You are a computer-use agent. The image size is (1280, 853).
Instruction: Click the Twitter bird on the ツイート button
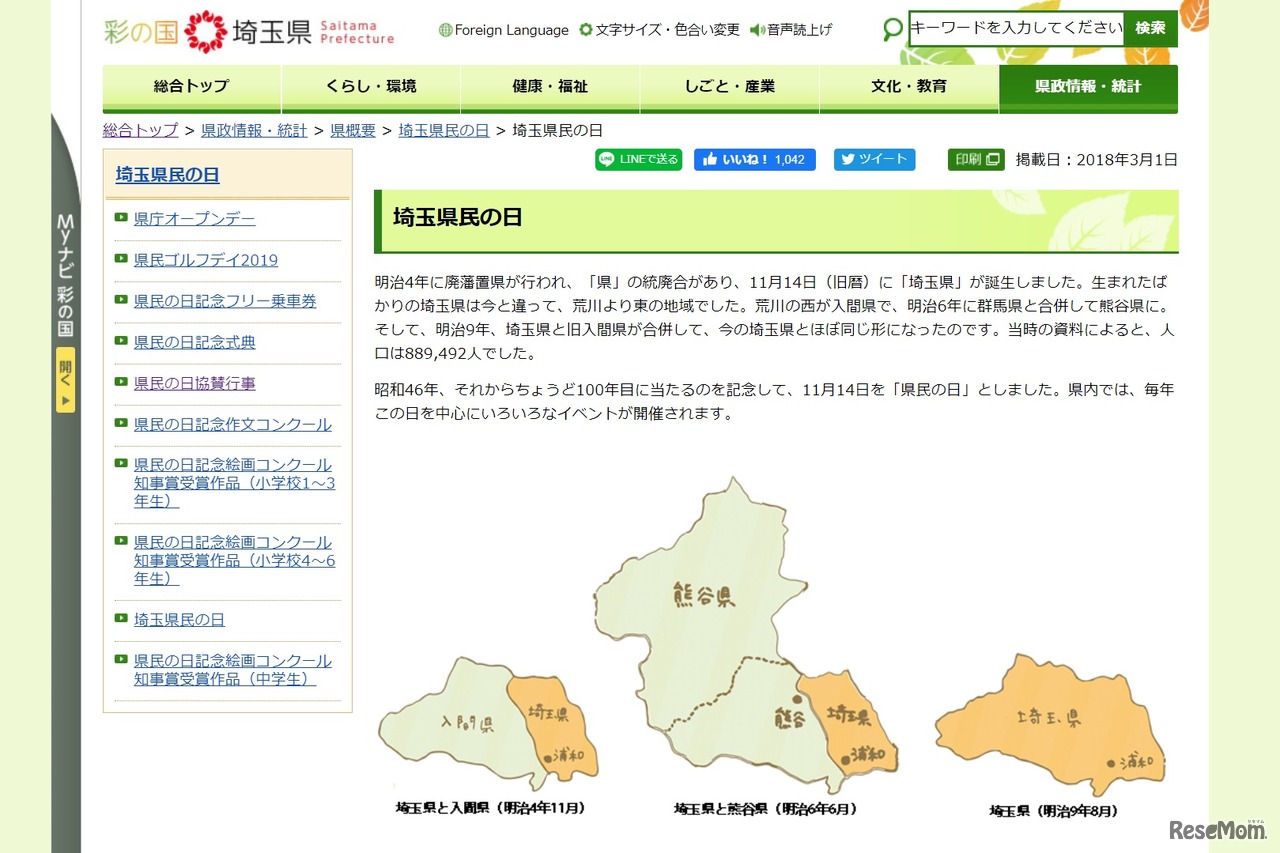[849, 159]
